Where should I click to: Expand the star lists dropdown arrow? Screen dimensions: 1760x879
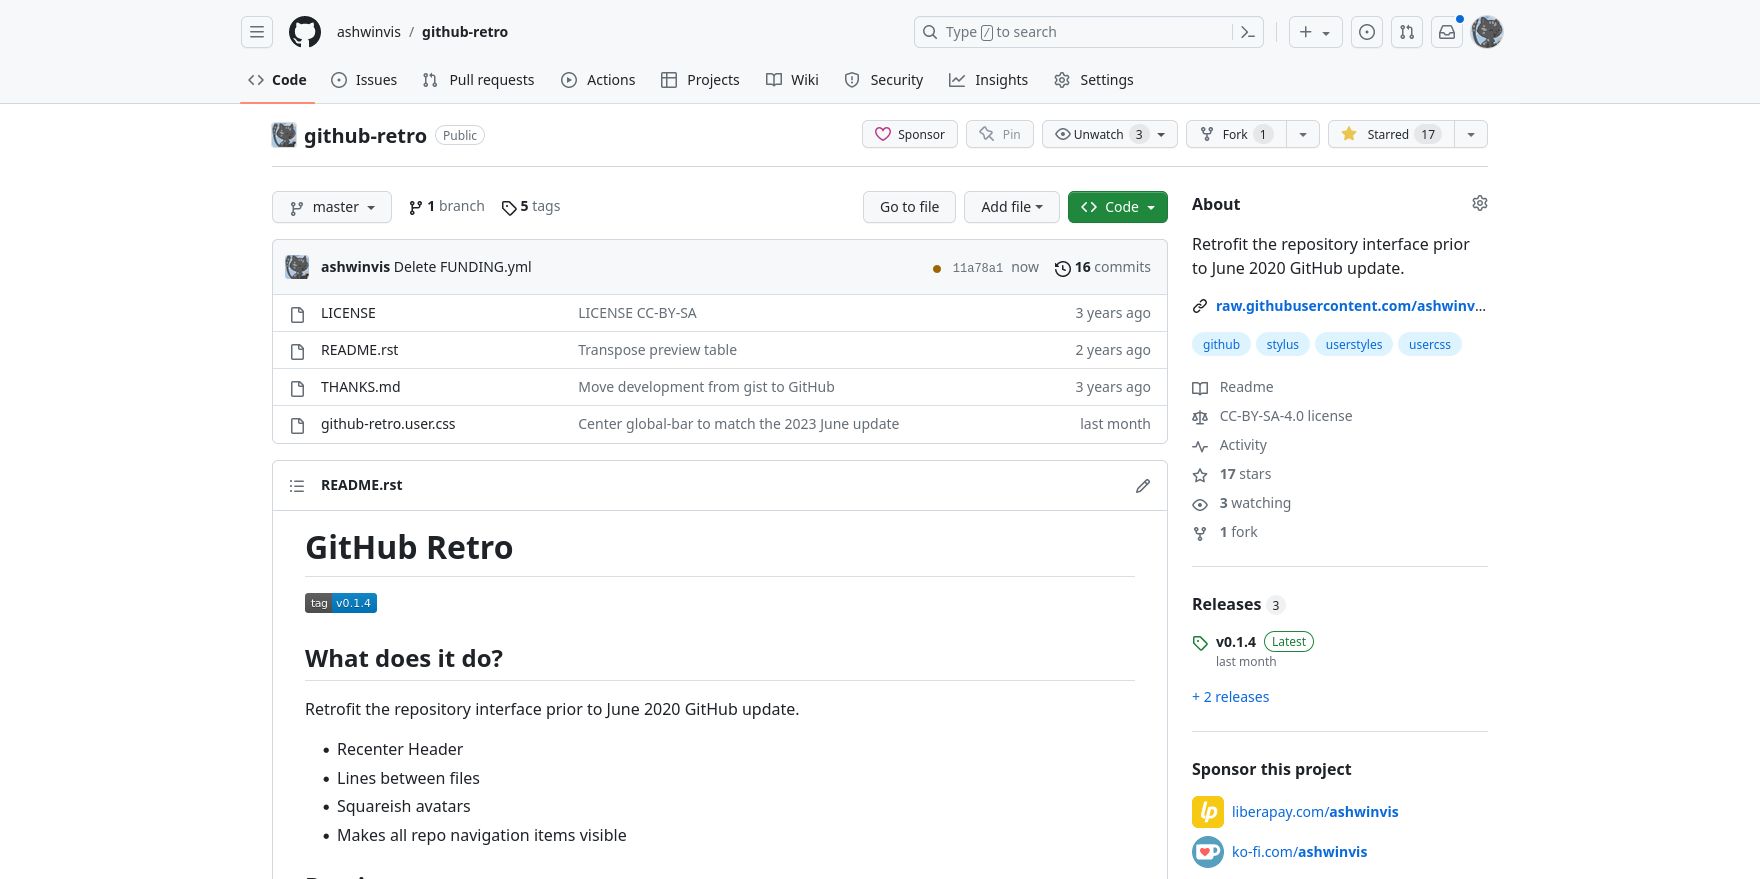1471,134
